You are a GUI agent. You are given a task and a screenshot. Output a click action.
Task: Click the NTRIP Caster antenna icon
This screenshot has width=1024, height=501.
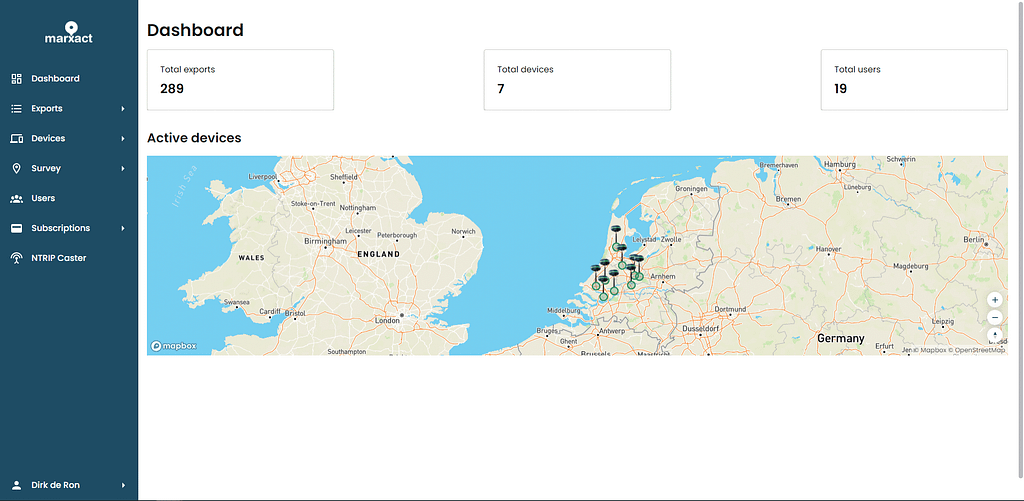16,258
